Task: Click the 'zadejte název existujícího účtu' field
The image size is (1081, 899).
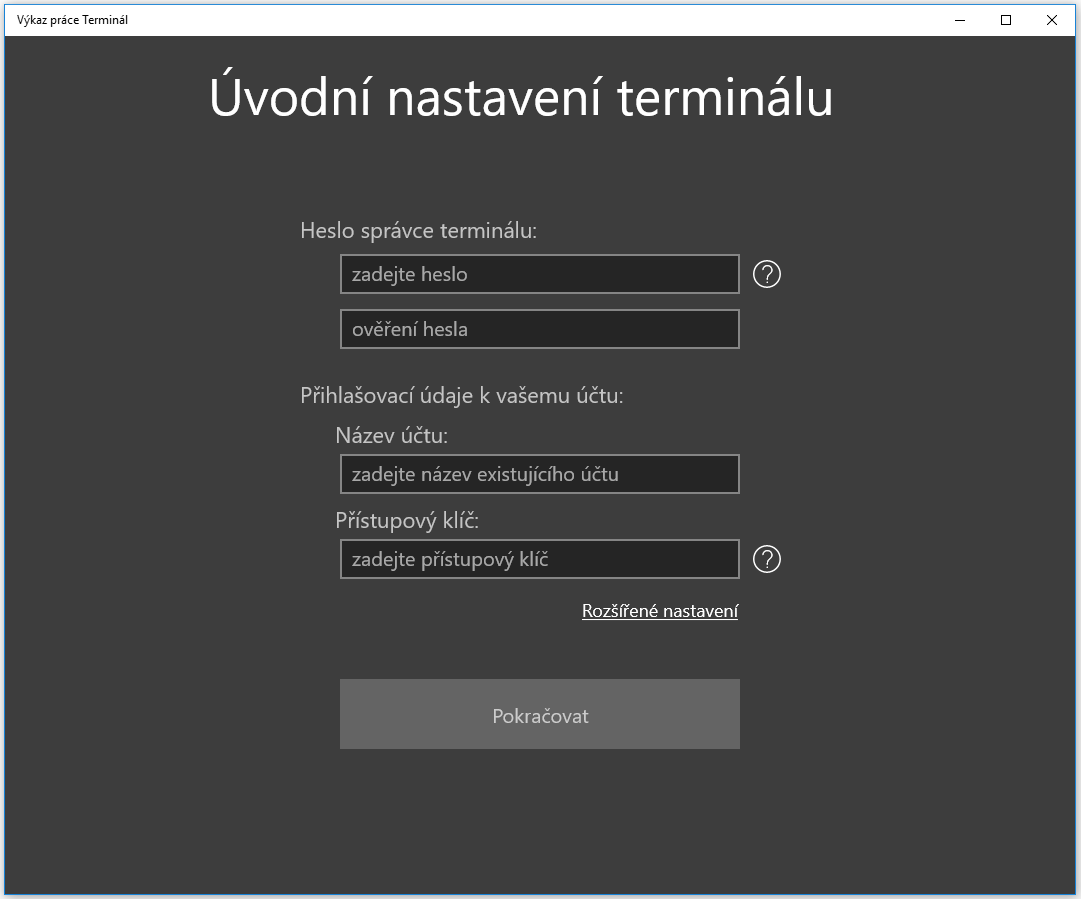Action: [540, 474]
